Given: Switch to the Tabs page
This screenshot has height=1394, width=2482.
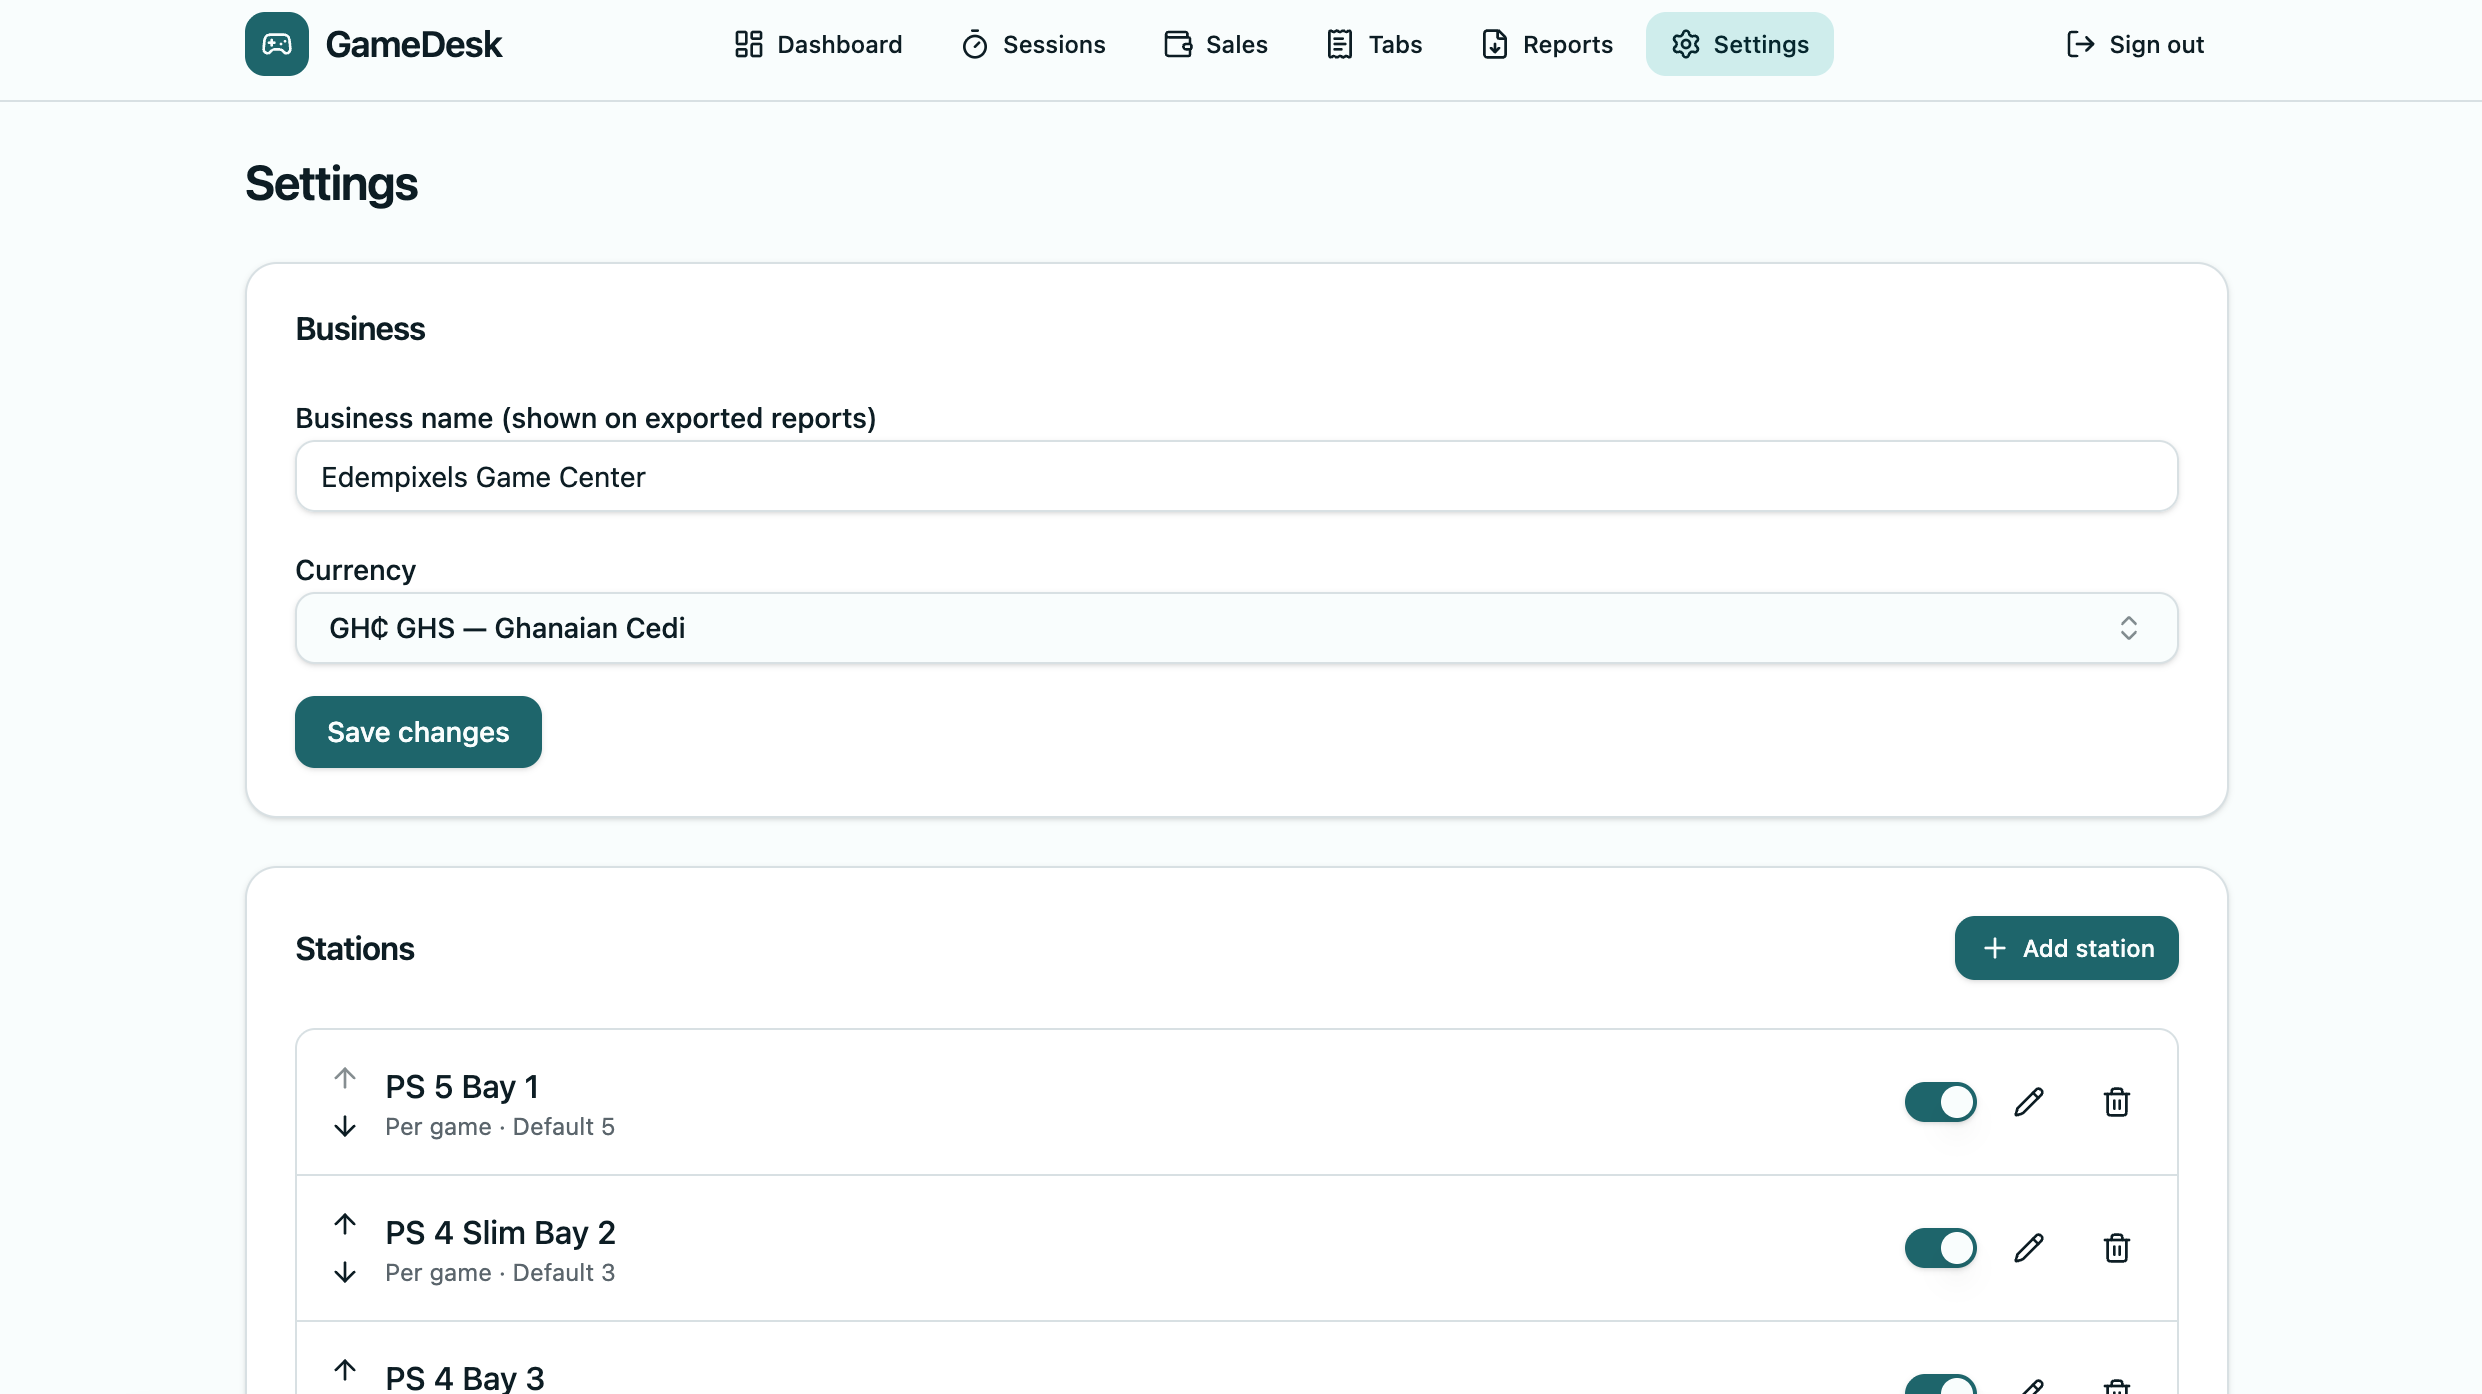Looking at the screenshot, I should coord(1374,44).
